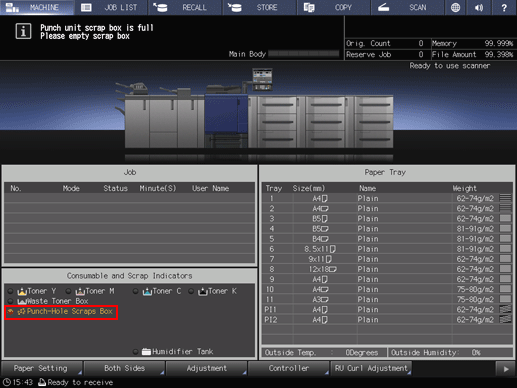
Task: Select tray 11 row A3 Plain
Action: pyautogui.click(x=387, y=299)
